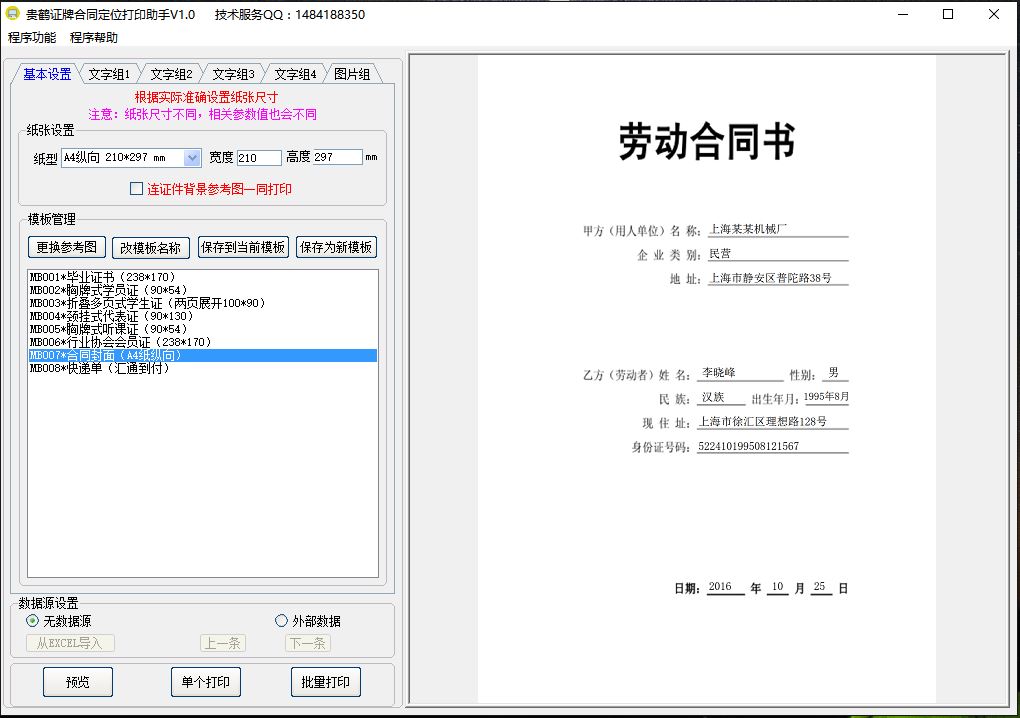This screenshot has width=1020, height=718.
Task: Select template MB004*颈挂式代表证
Action: (202, 316)
